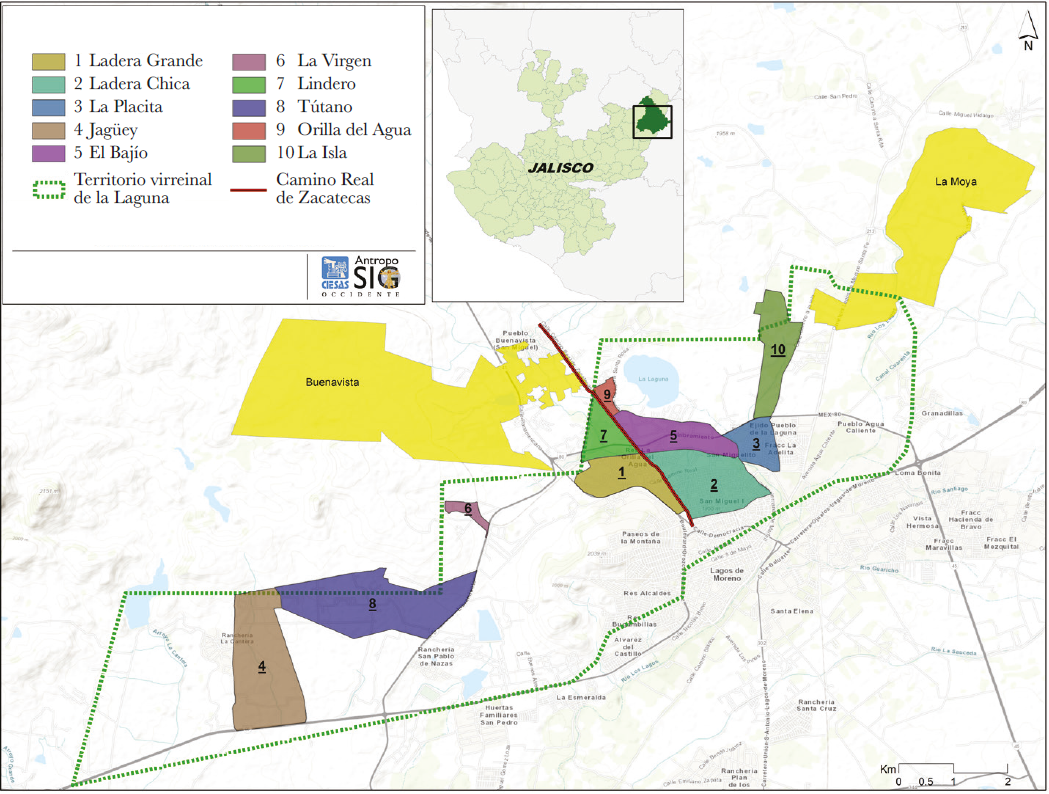Click the Antropo SIG Occidente logo

coord(379,275)
